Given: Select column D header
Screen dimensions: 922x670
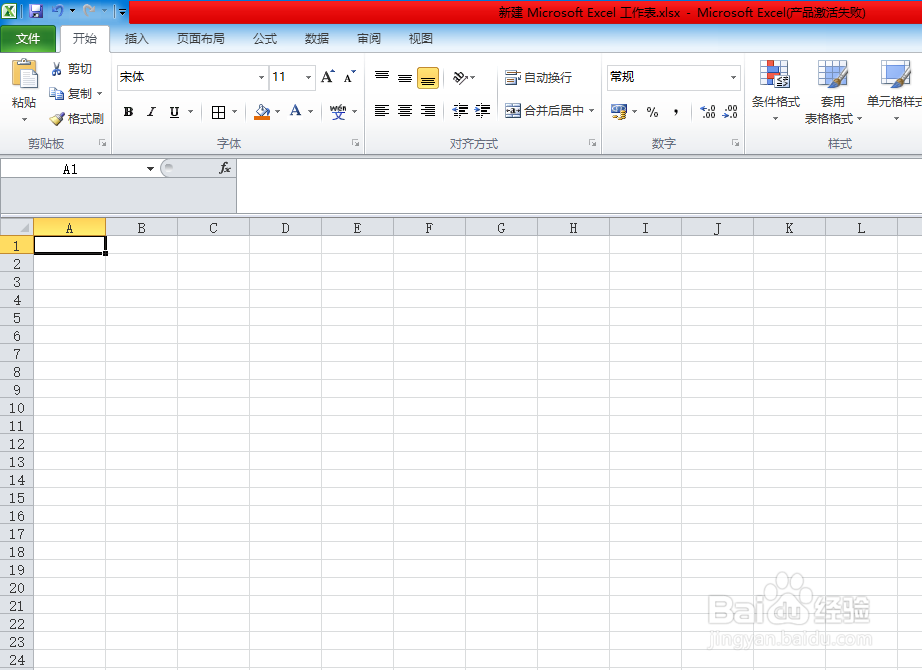Looking at the screenshot, I should point(285,228).
